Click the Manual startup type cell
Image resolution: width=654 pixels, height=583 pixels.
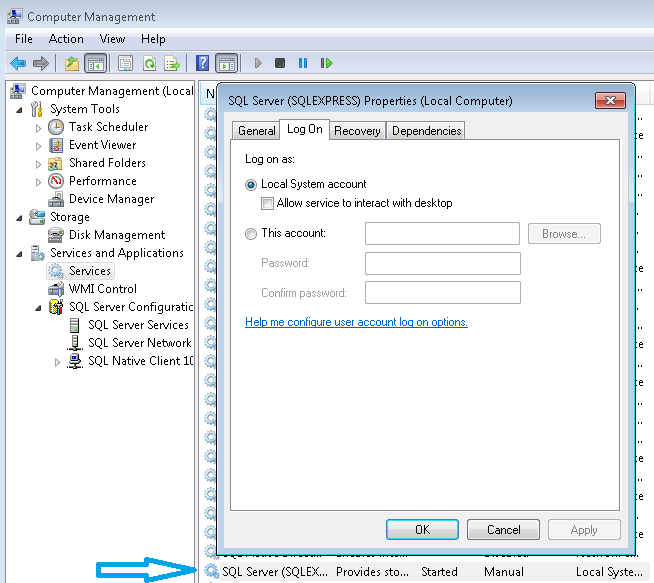click(x=504, y=572)
